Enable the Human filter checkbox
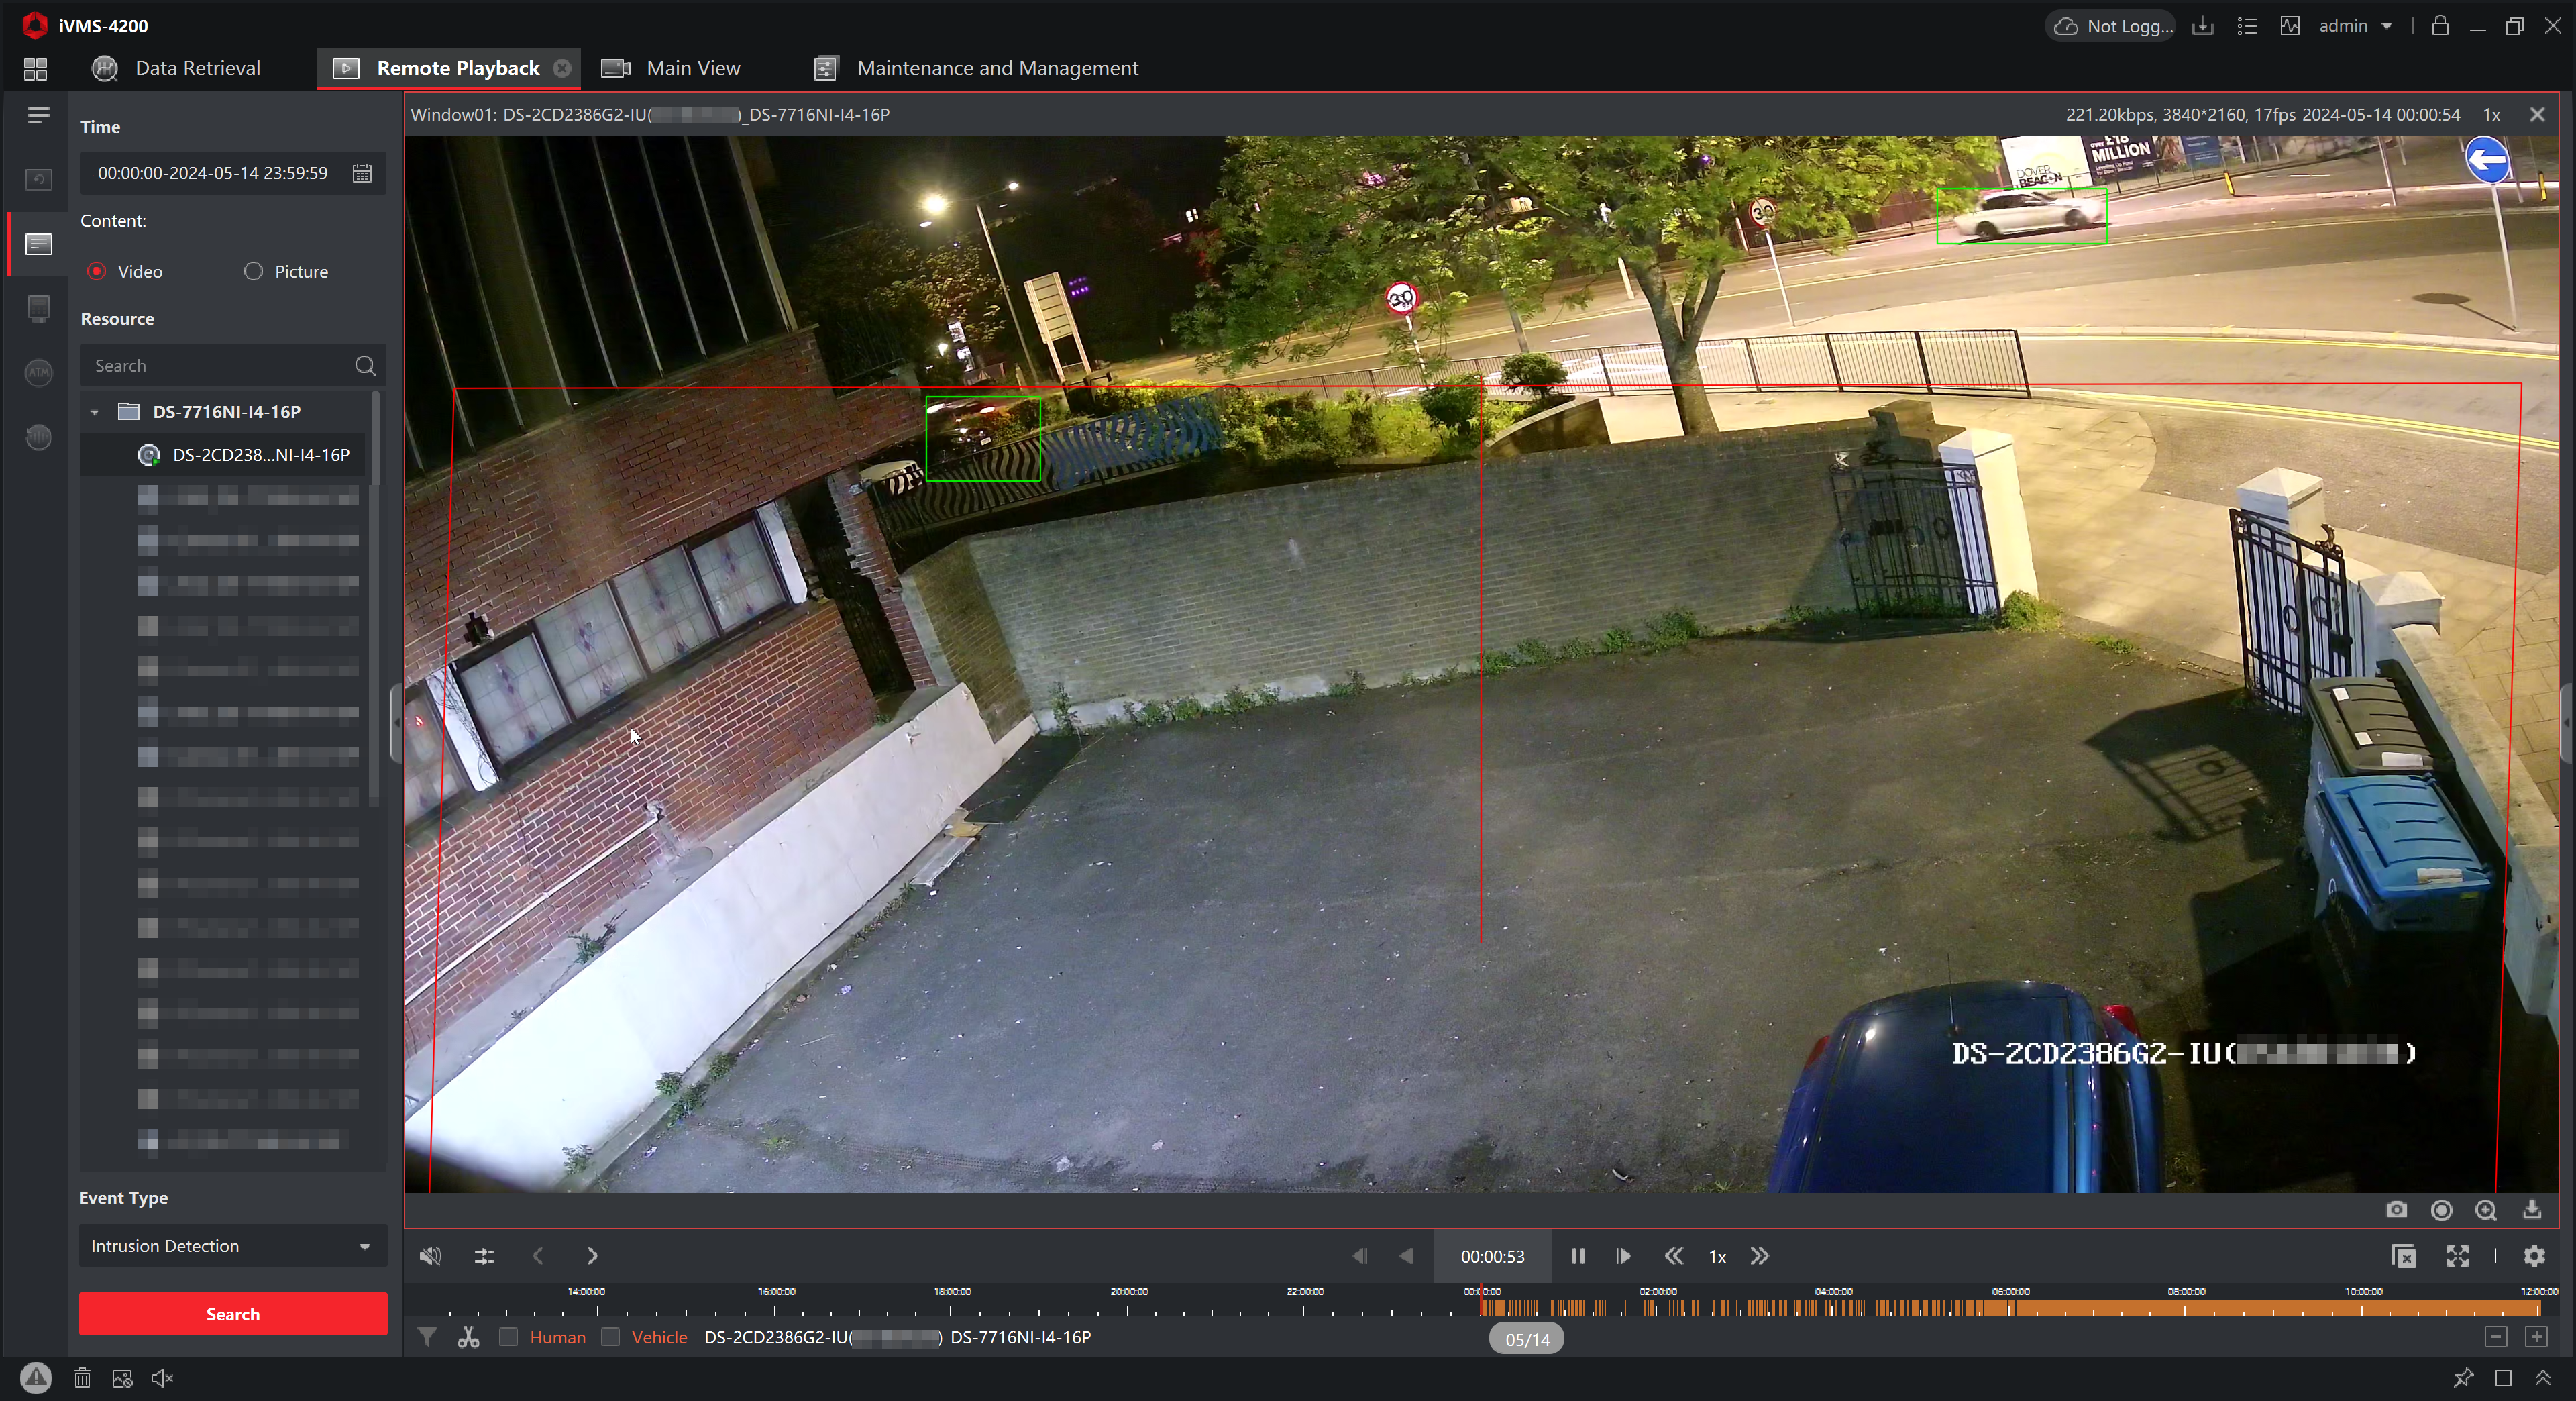This screenshot has width=2576, height=1401. (x=509, y=1337)
